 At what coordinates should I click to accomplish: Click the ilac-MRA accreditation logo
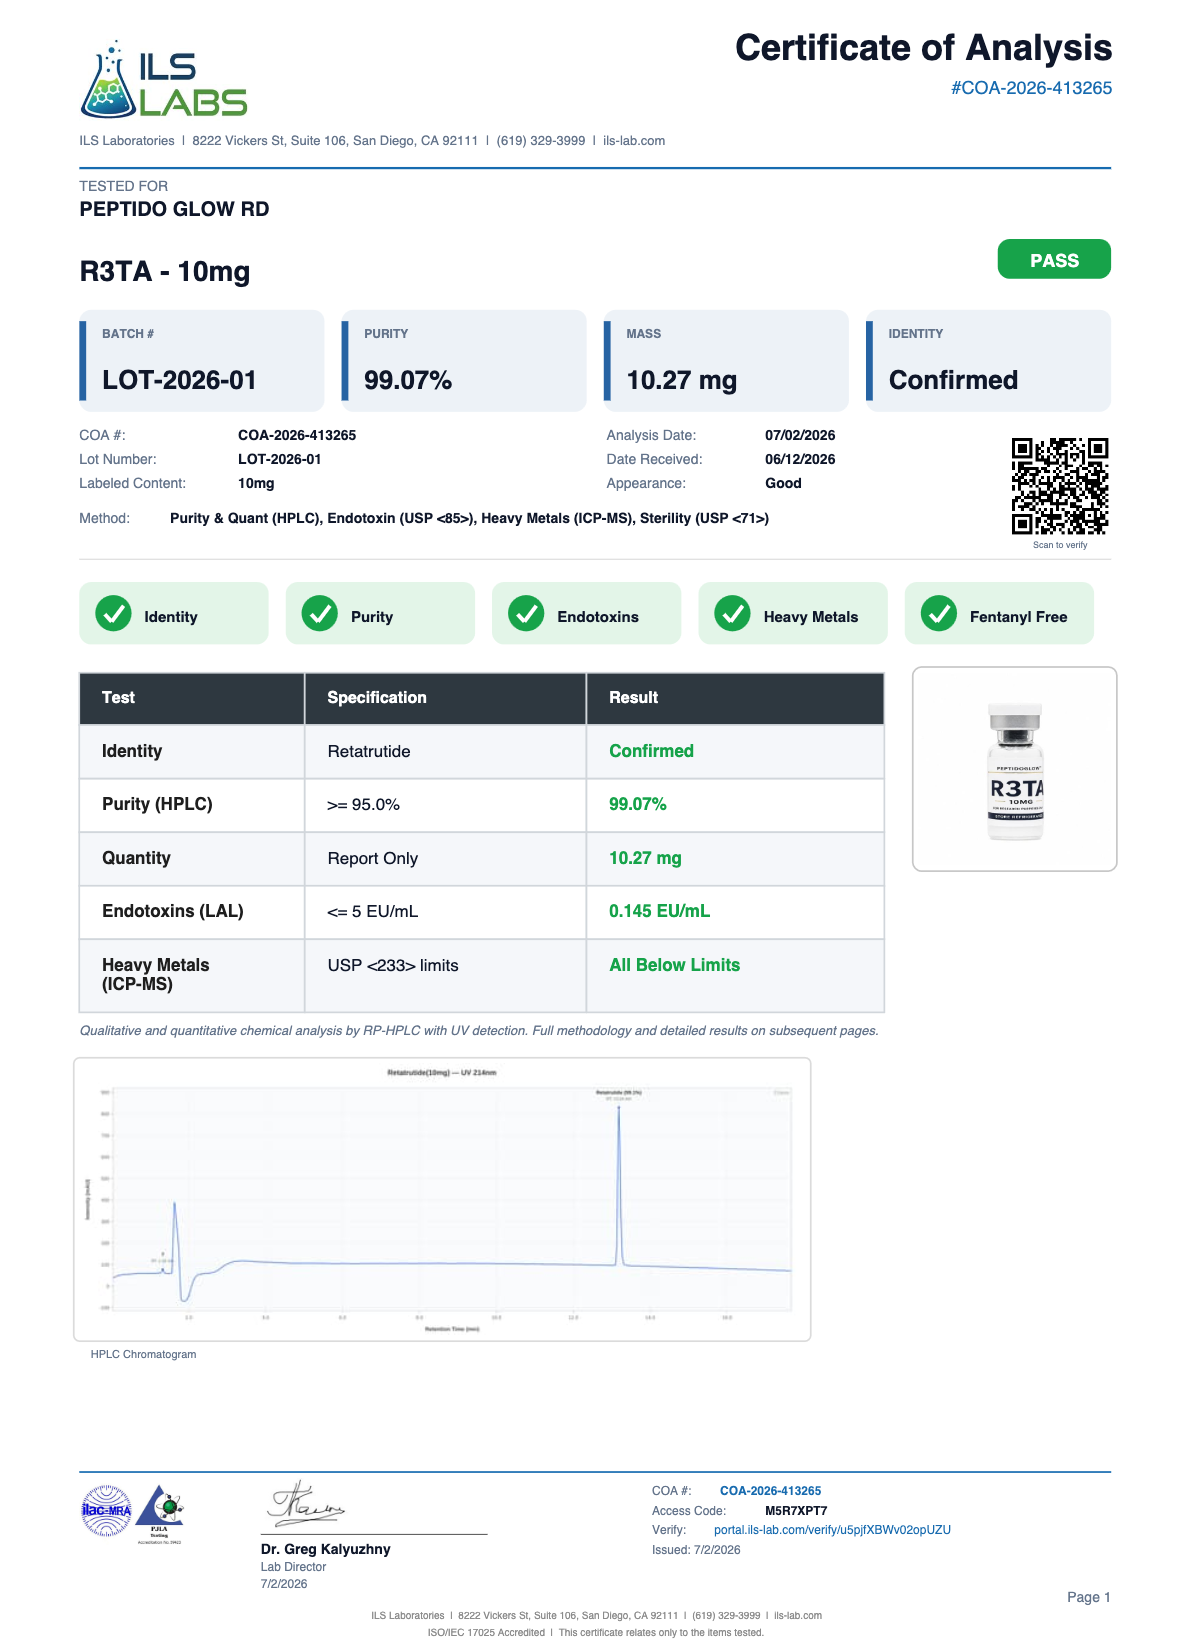click(x=106, y=1510)
